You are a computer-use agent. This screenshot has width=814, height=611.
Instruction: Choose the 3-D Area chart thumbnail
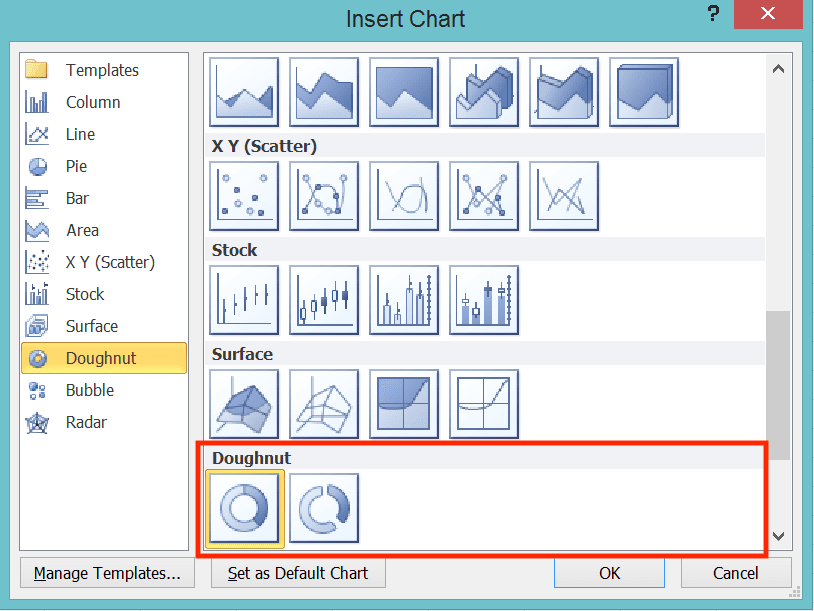(x=484, y=92)
